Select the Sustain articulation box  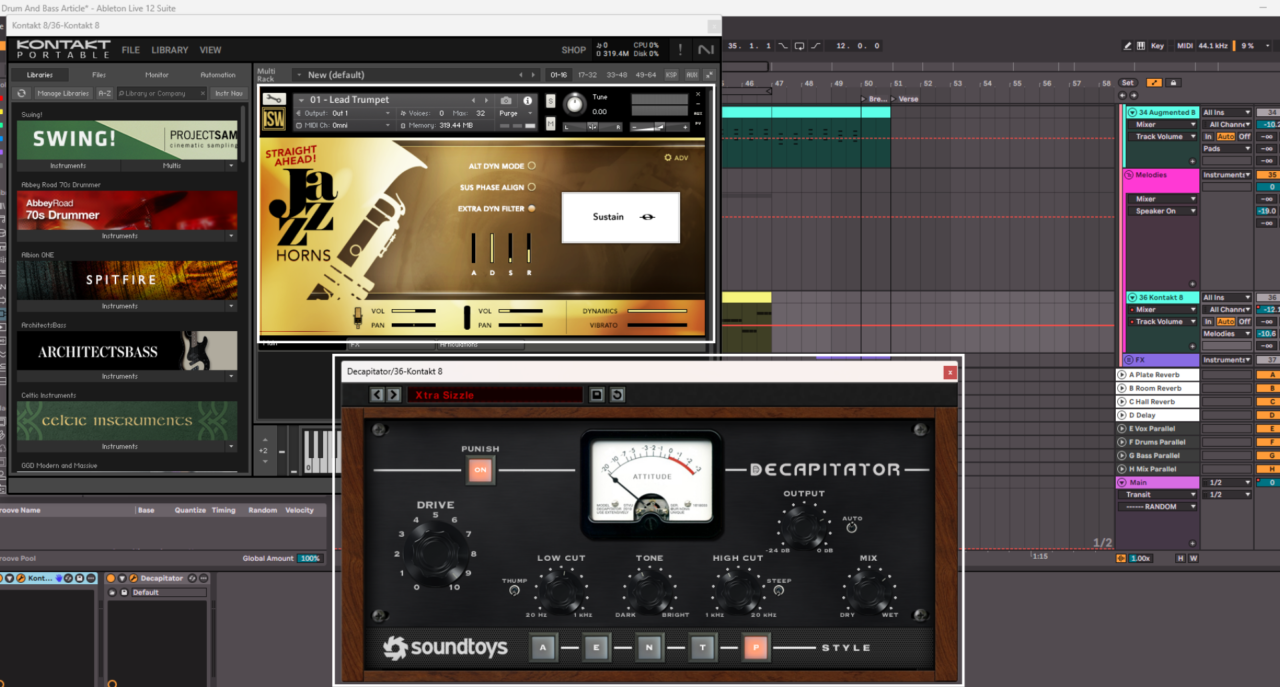(621, 217)
